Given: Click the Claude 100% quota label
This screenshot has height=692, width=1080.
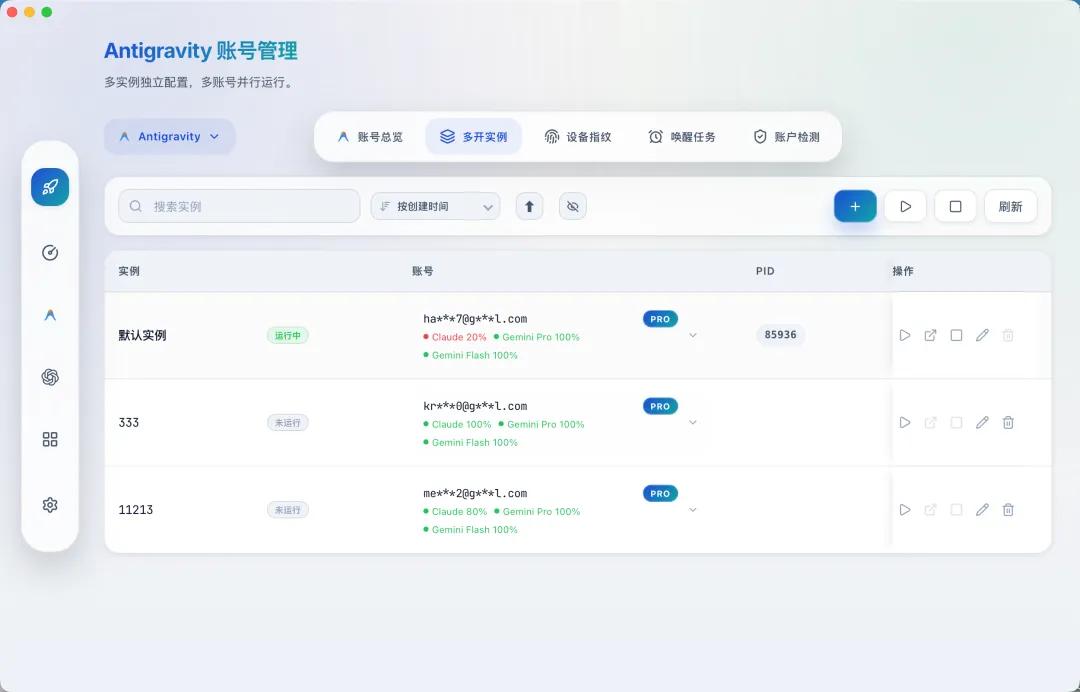Looking at the screenshot, I should tap(457, 424).
